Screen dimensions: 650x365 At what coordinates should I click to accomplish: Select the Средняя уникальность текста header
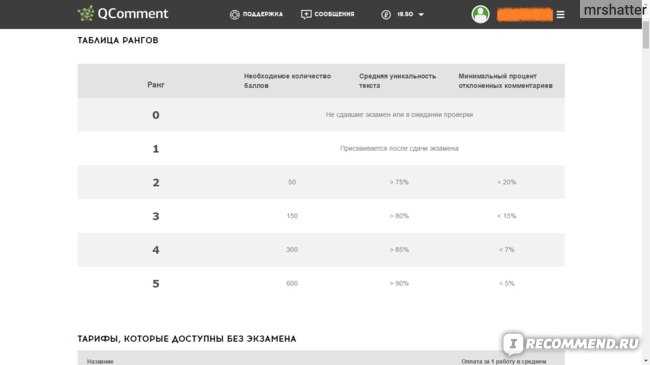pos(398,81)
